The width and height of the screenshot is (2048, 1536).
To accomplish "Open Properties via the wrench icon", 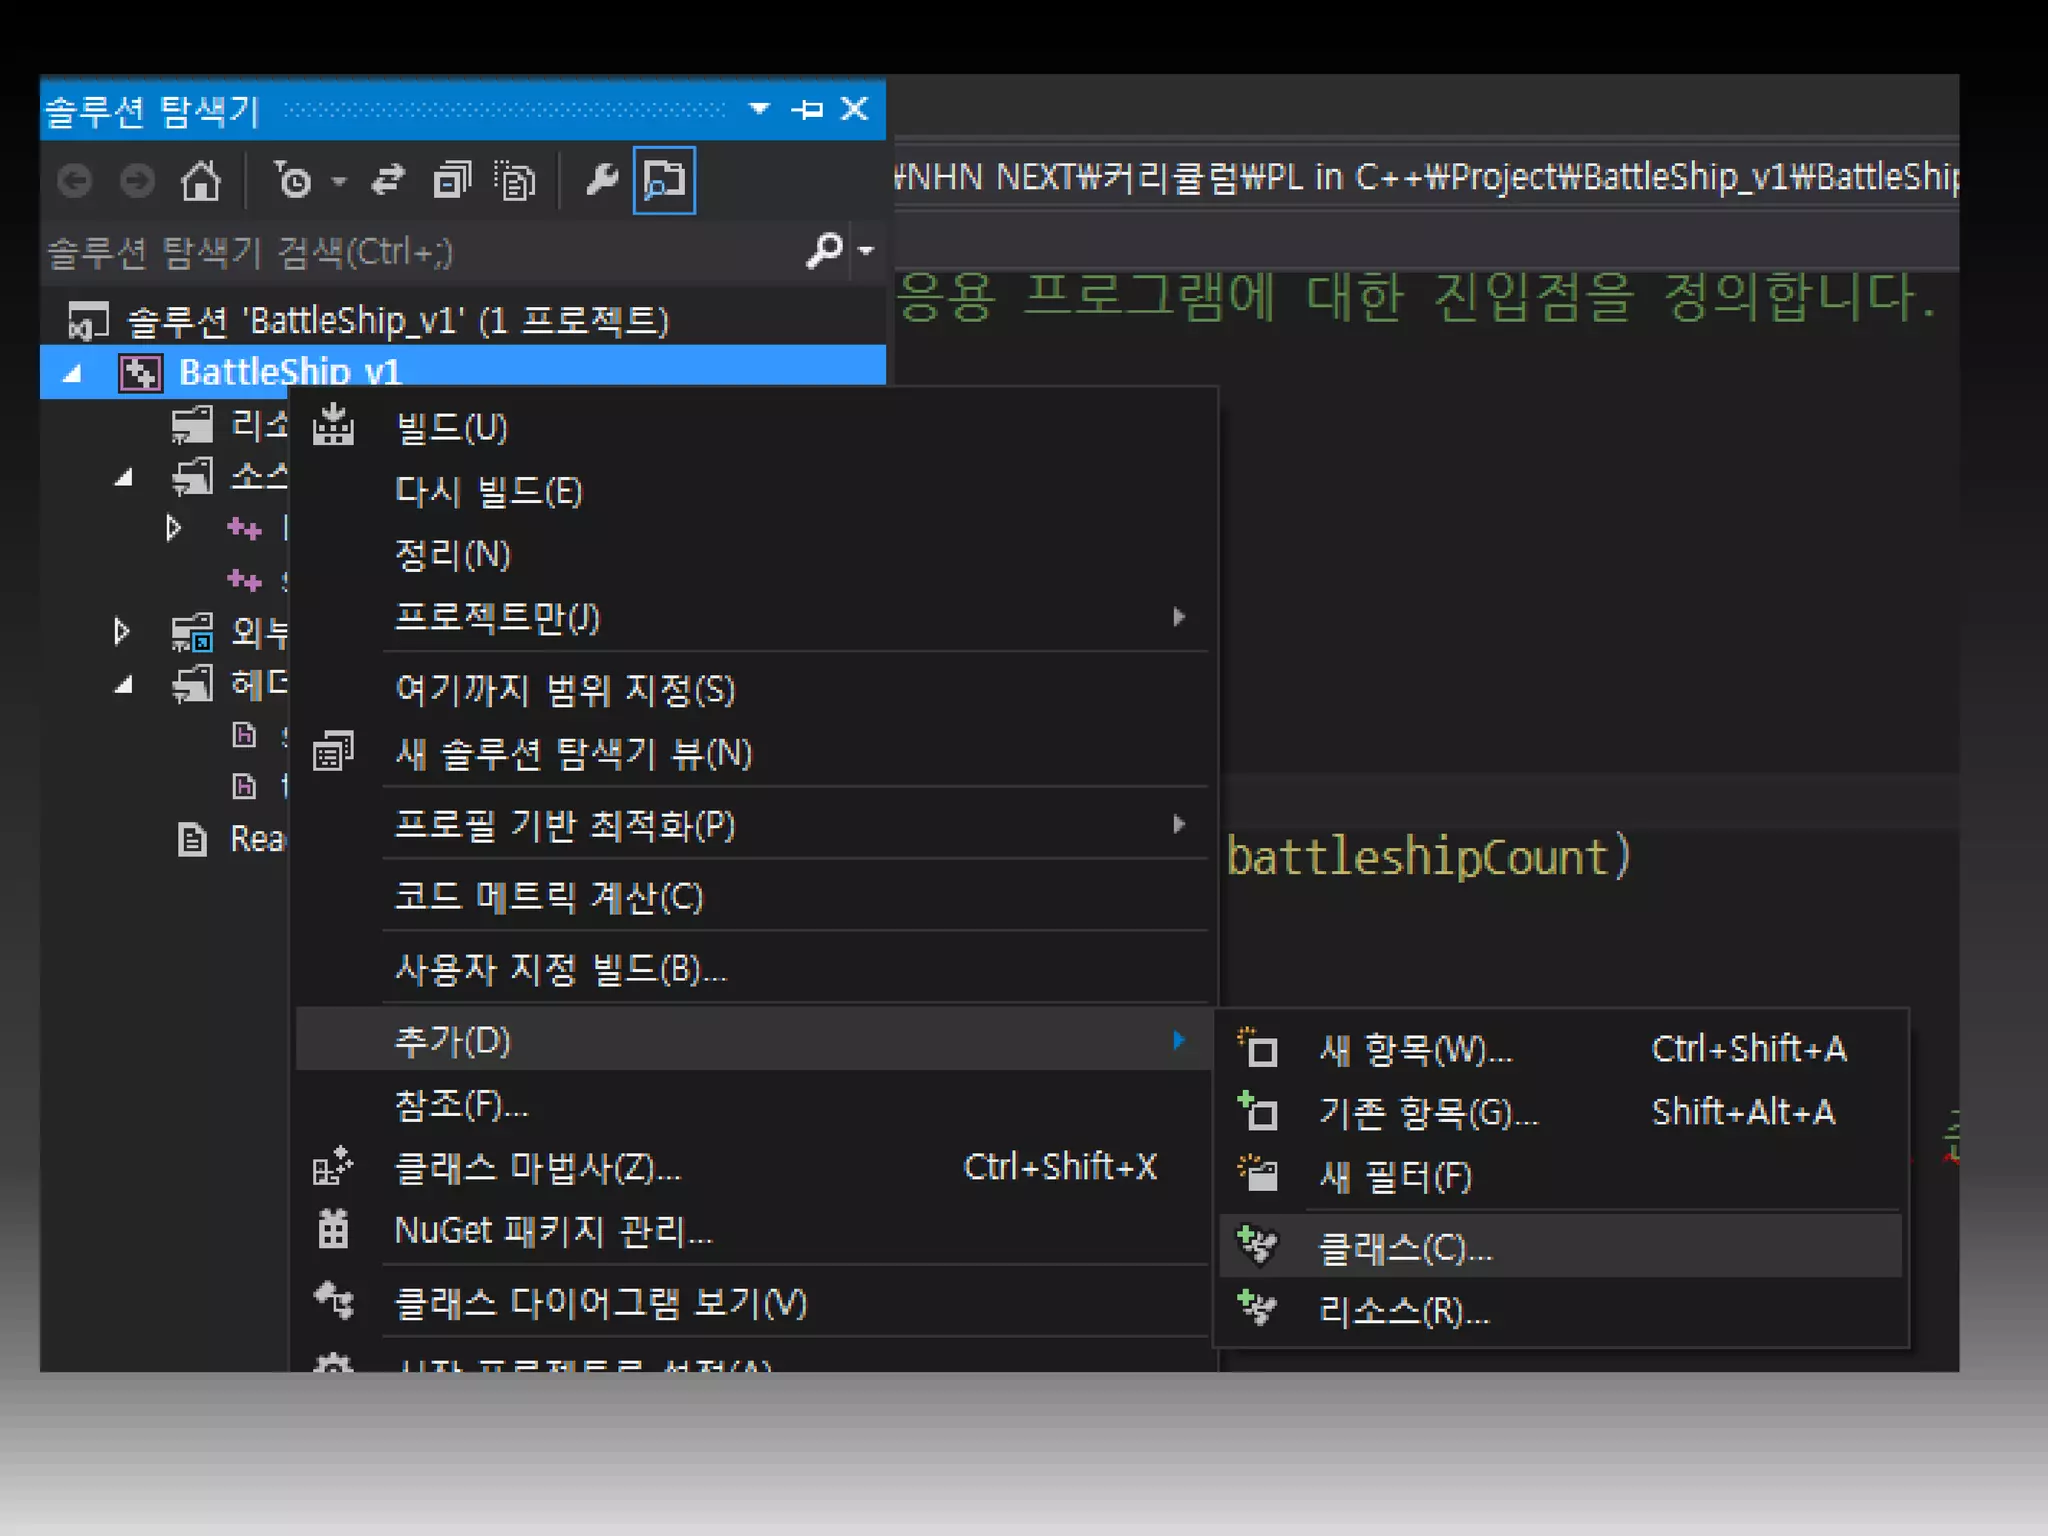I will pos(601,181).
